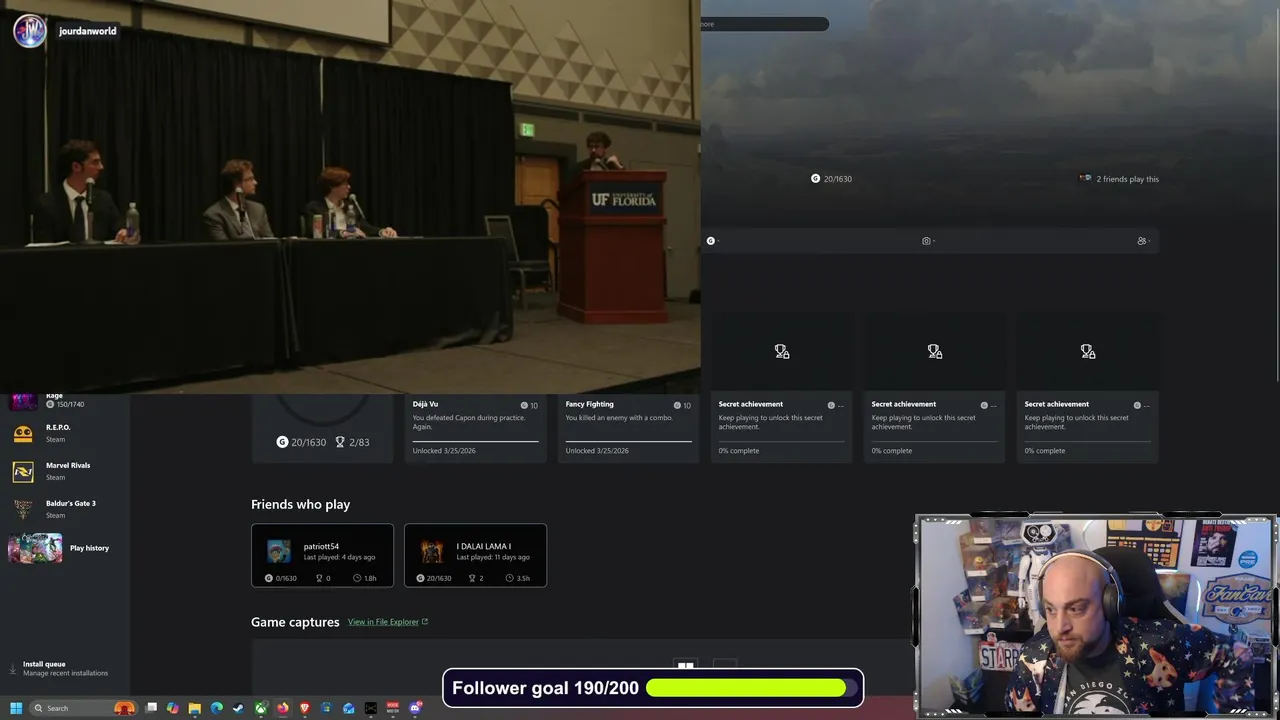
Task: Click the Game captures heading
Action: [295, 622]
